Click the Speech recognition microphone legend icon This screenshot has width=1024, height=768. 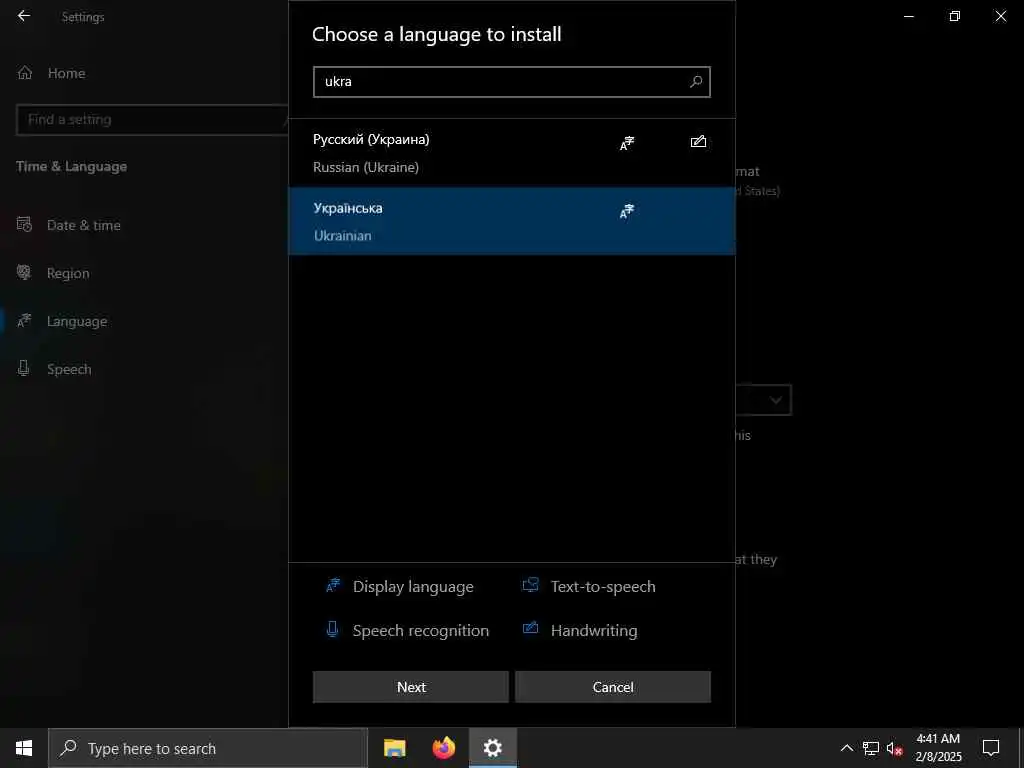(x=332, y=629)
